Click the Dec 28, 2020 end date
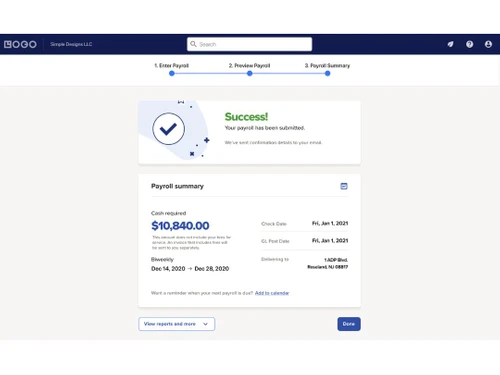 (212, 269)
